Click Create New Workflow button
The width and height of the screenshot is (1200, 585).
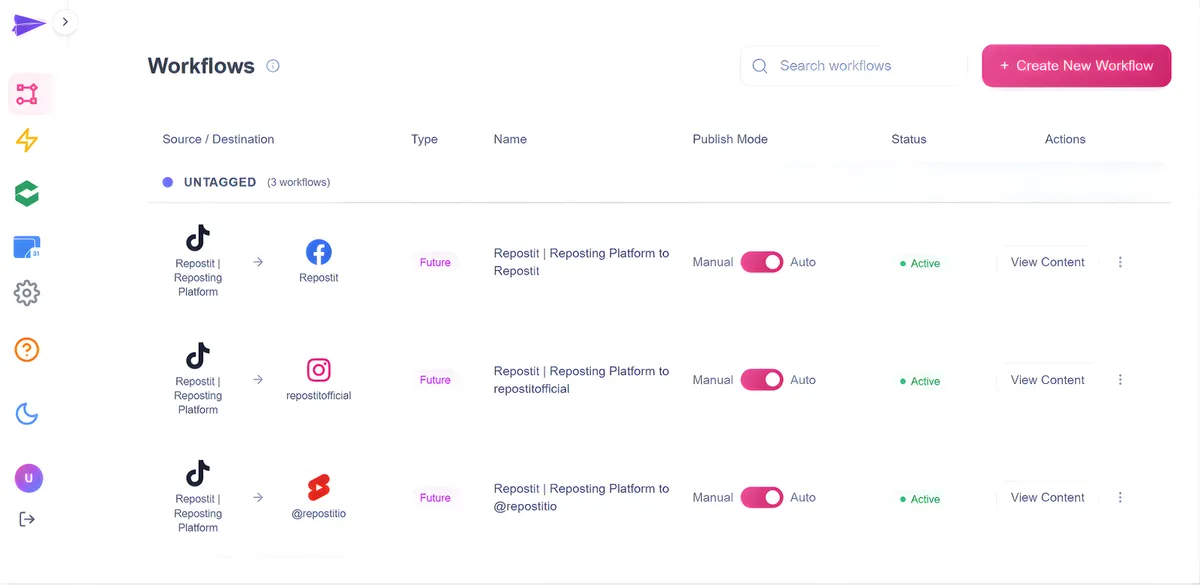click(x=1076, y=66)
